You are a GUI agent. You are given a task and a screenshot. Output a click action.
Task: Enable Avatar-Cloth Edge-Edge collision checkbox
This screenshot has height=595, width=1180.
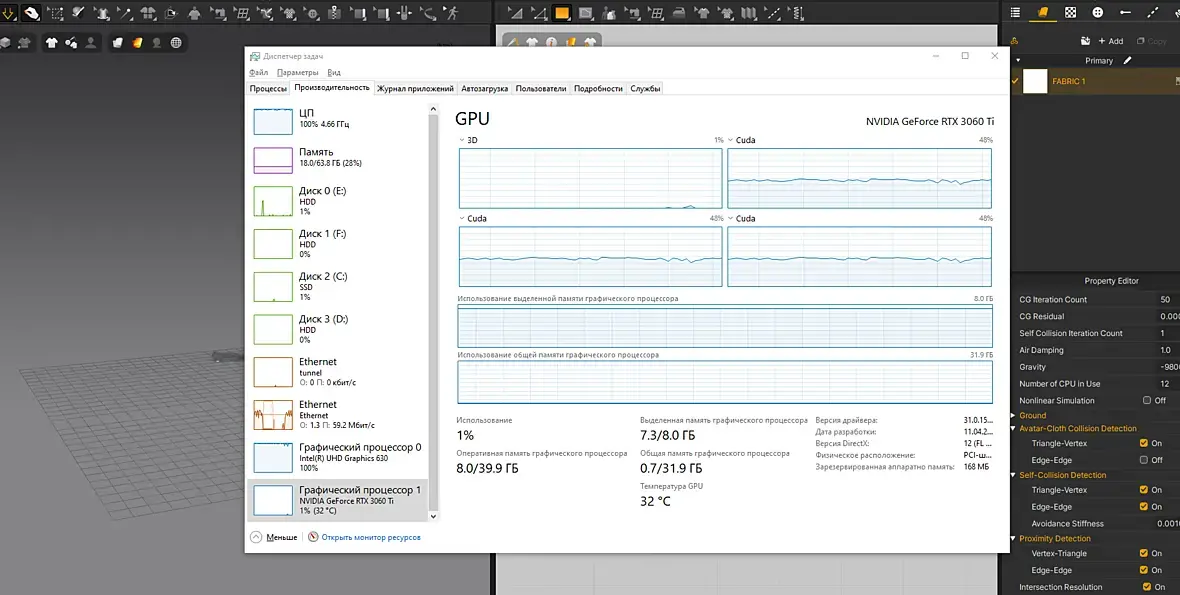[x=1144, y=460]
